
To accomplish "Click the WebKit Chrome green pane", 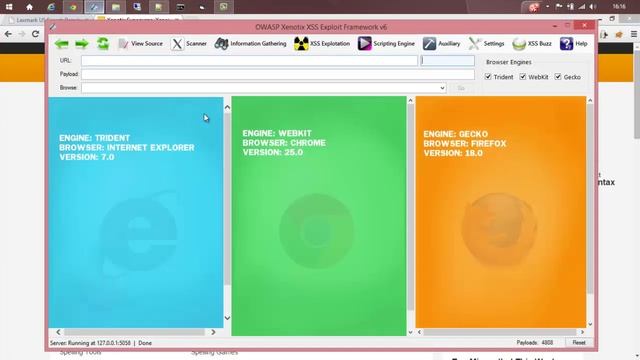I will click(x=319, y=216).
